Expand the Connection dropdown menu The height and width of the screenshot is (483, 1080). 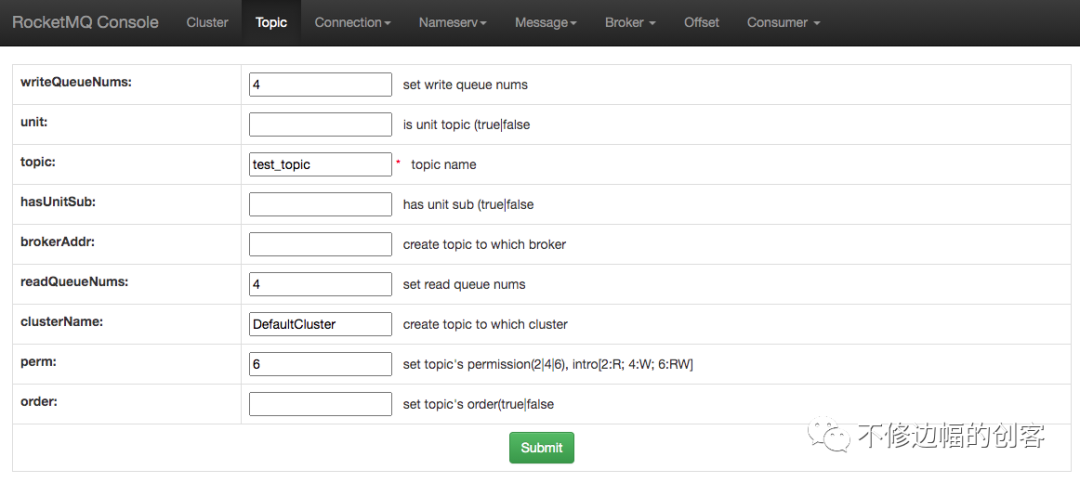(x=352, y=22)
